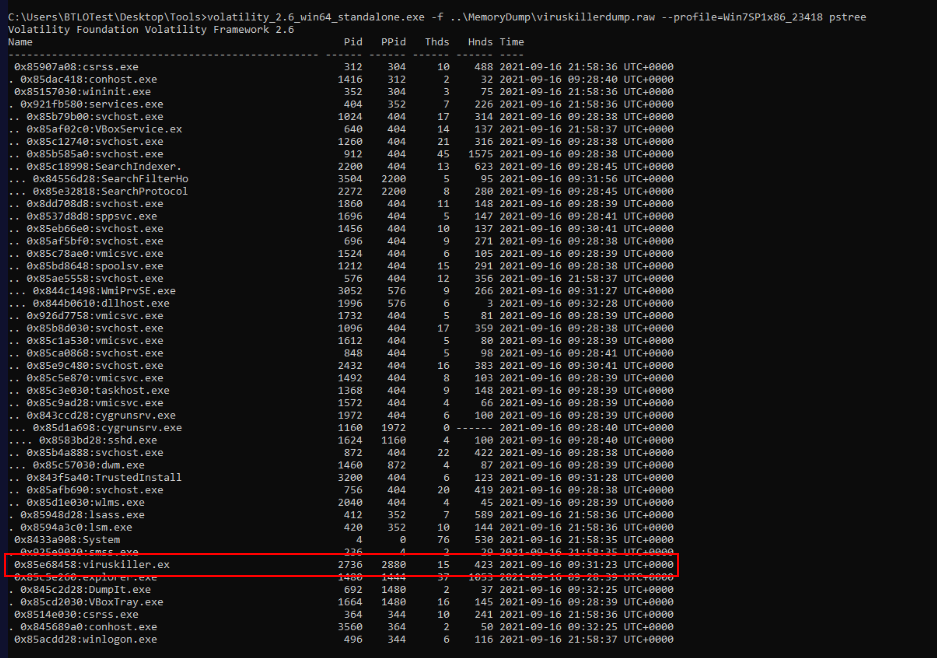
Task: Click the 0x85c9ad28:vmicsvc.exe entry
Action: point(95,403)
